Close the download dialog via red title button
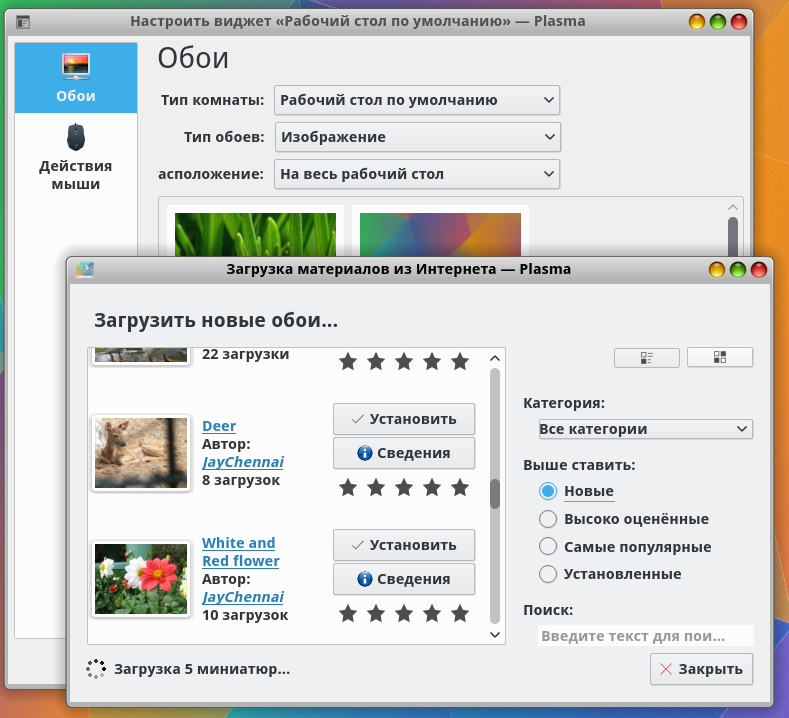 pyautogui.click(x=759, y=270)
